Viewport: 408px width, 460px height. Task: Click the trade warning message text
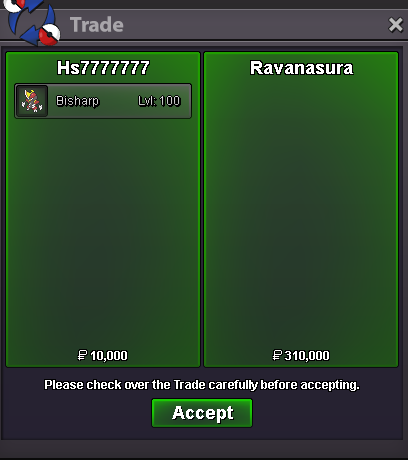202,385
